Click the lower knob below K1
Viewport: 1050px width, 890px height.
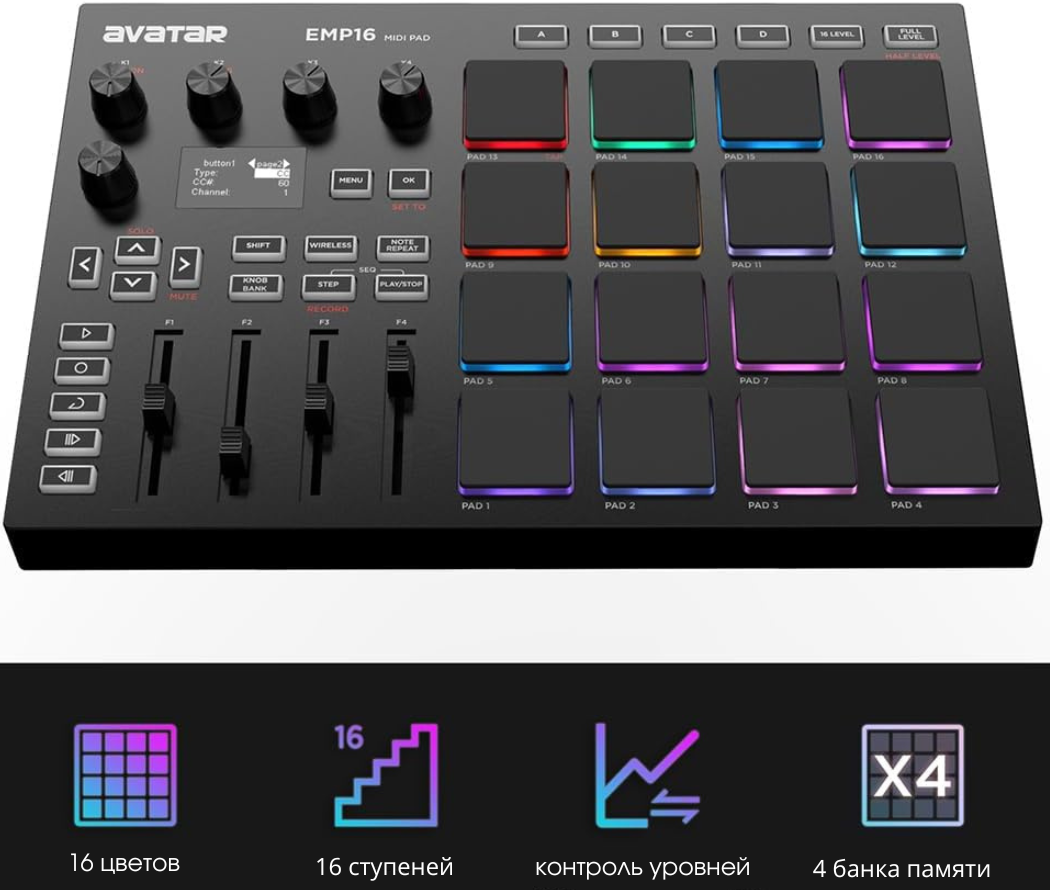pos(107,175)
